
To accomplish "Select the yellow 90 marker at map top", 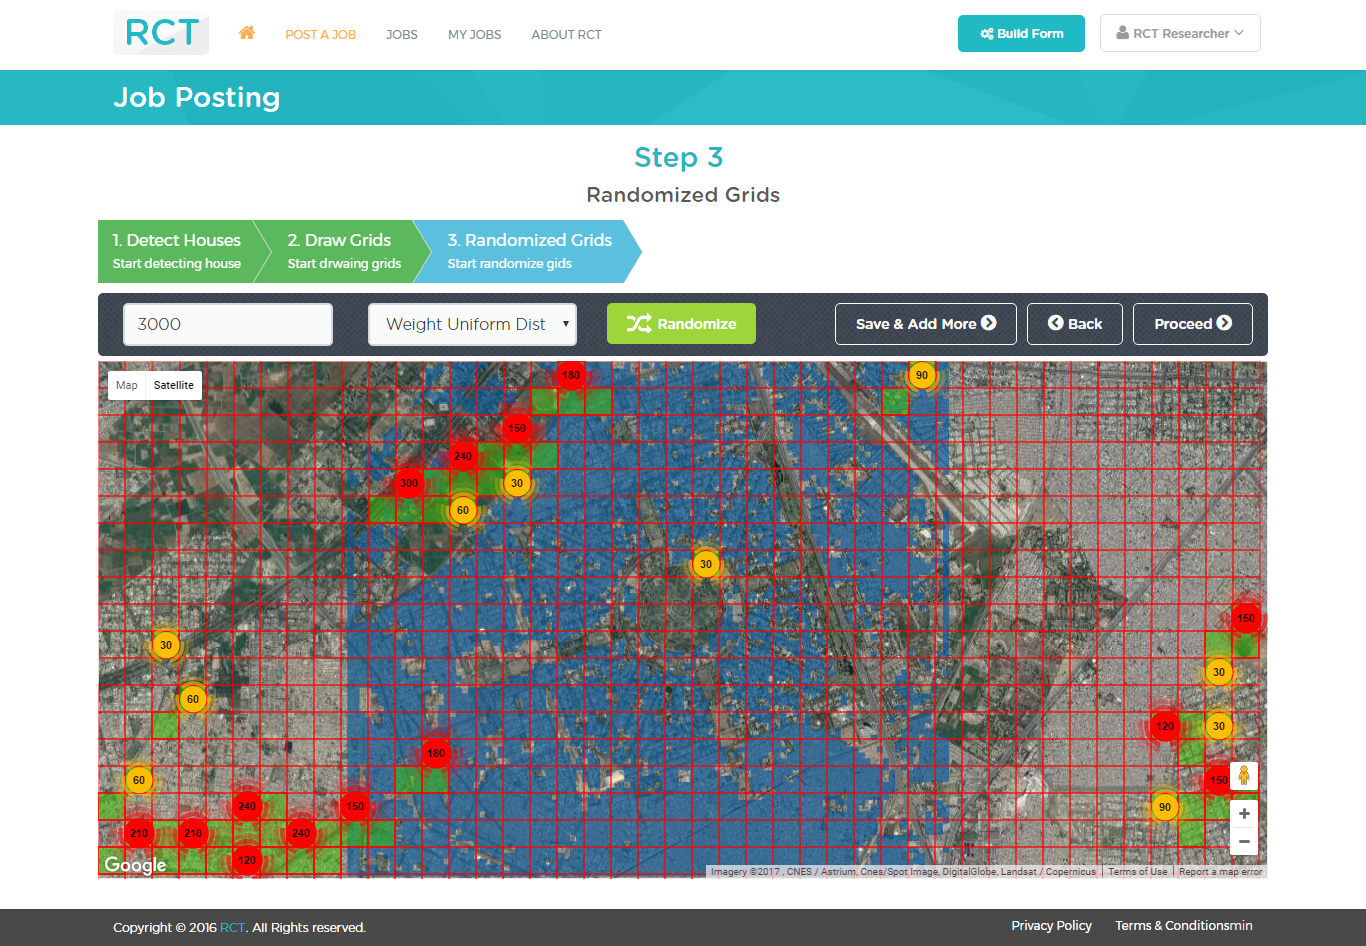I will tap(922, 376).
